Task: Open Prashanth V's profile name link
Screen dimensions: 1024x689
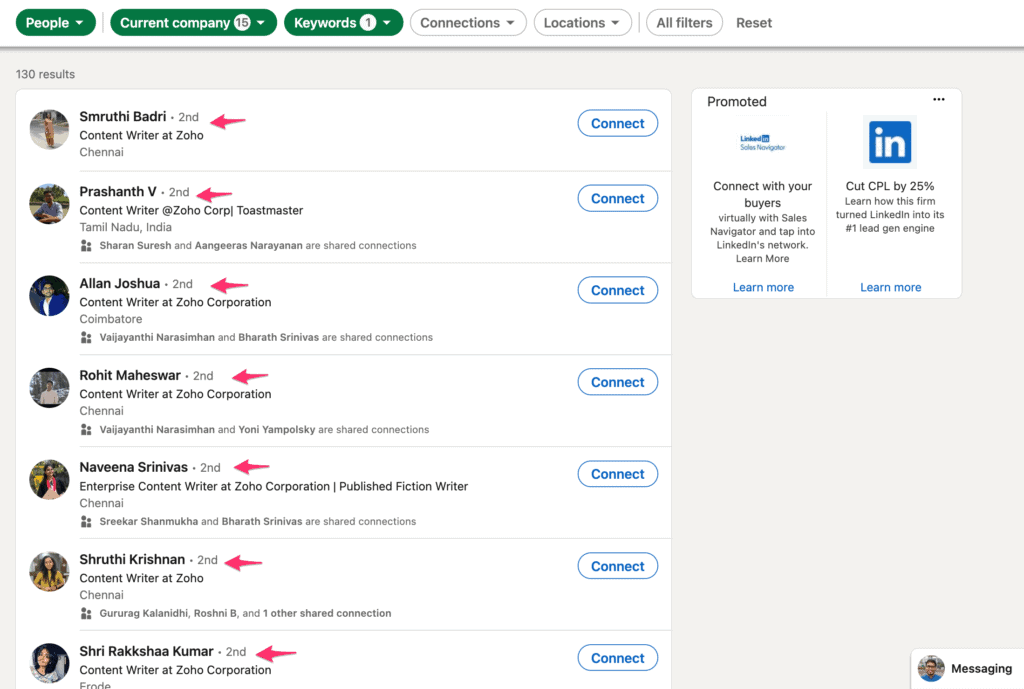Action: tap(118, 192)
